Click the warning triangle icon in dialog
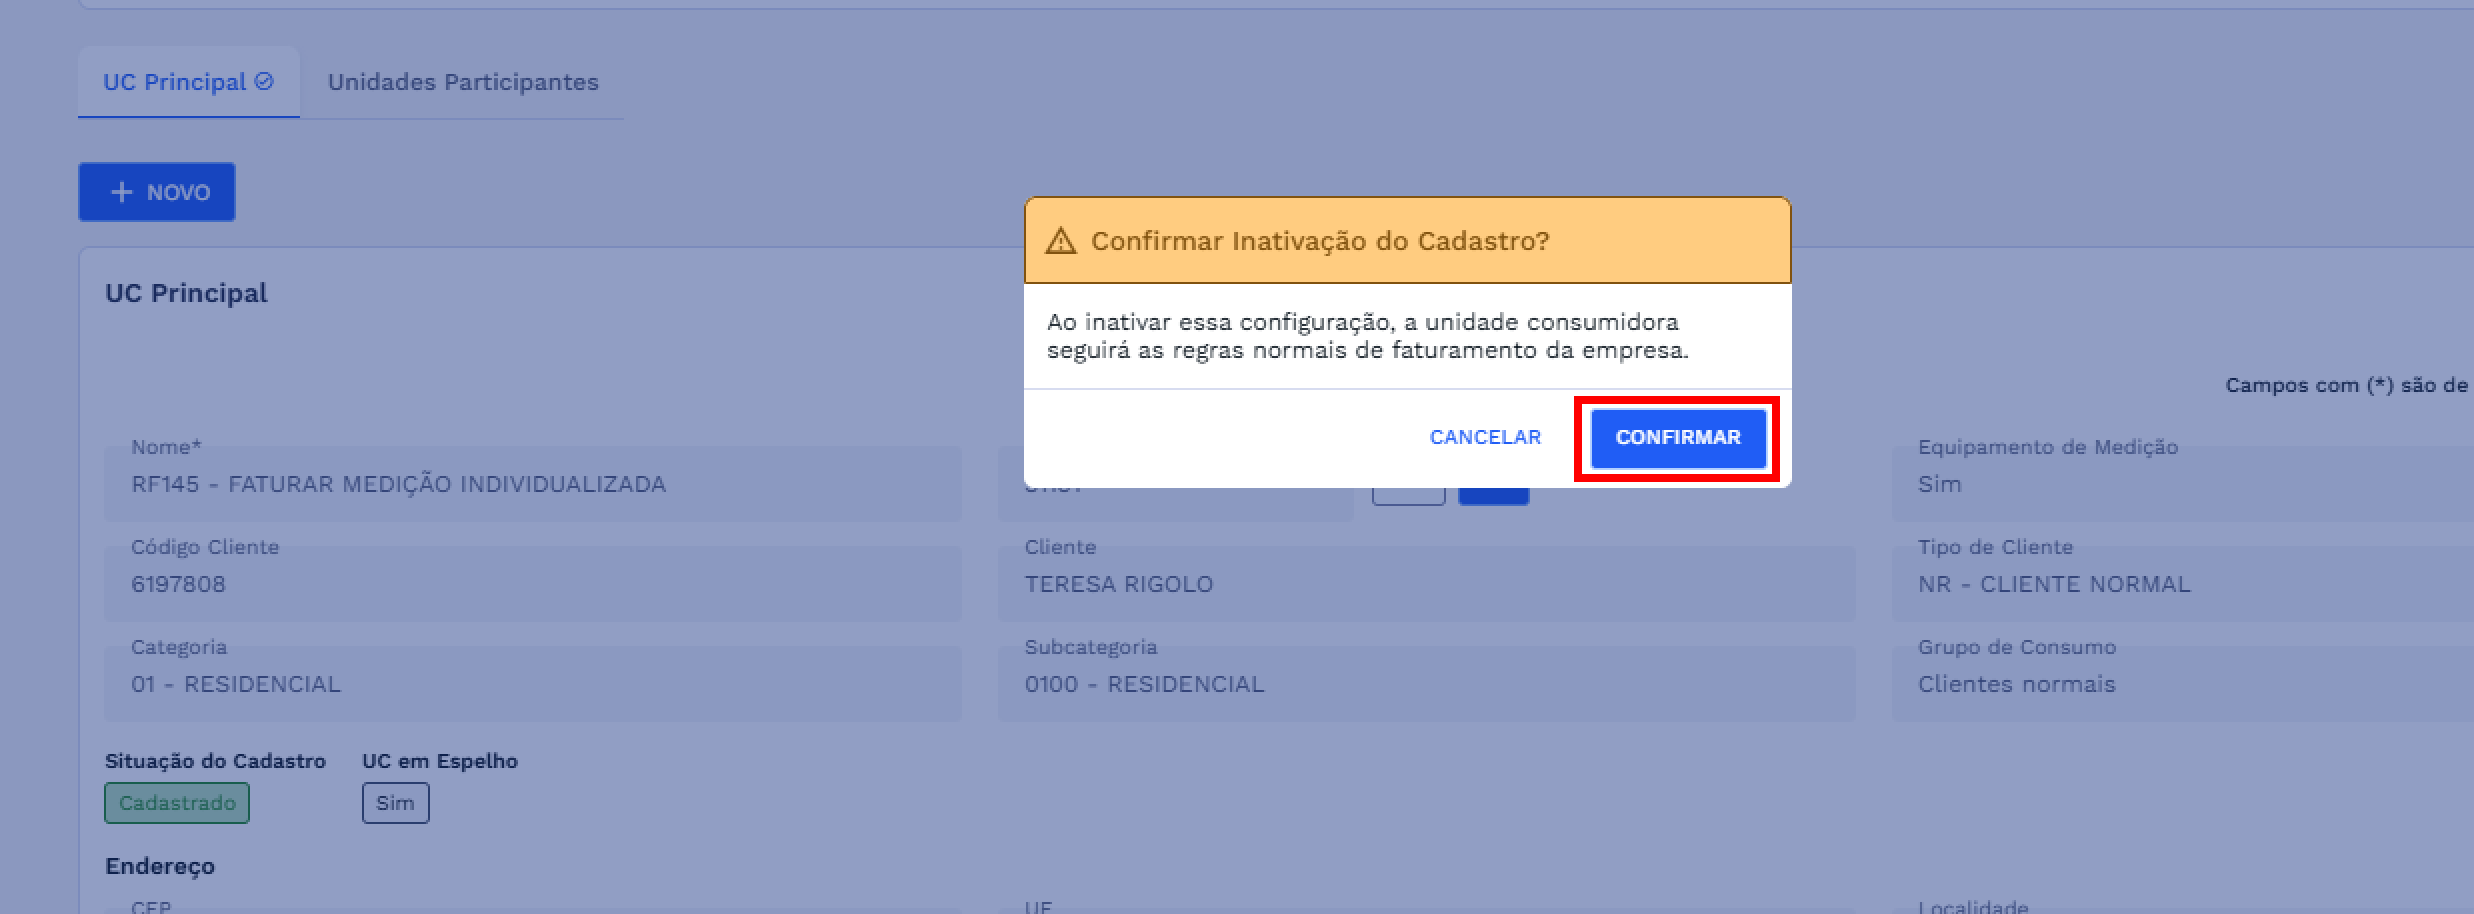2474x914 pixels. (x=1060, y=241)
